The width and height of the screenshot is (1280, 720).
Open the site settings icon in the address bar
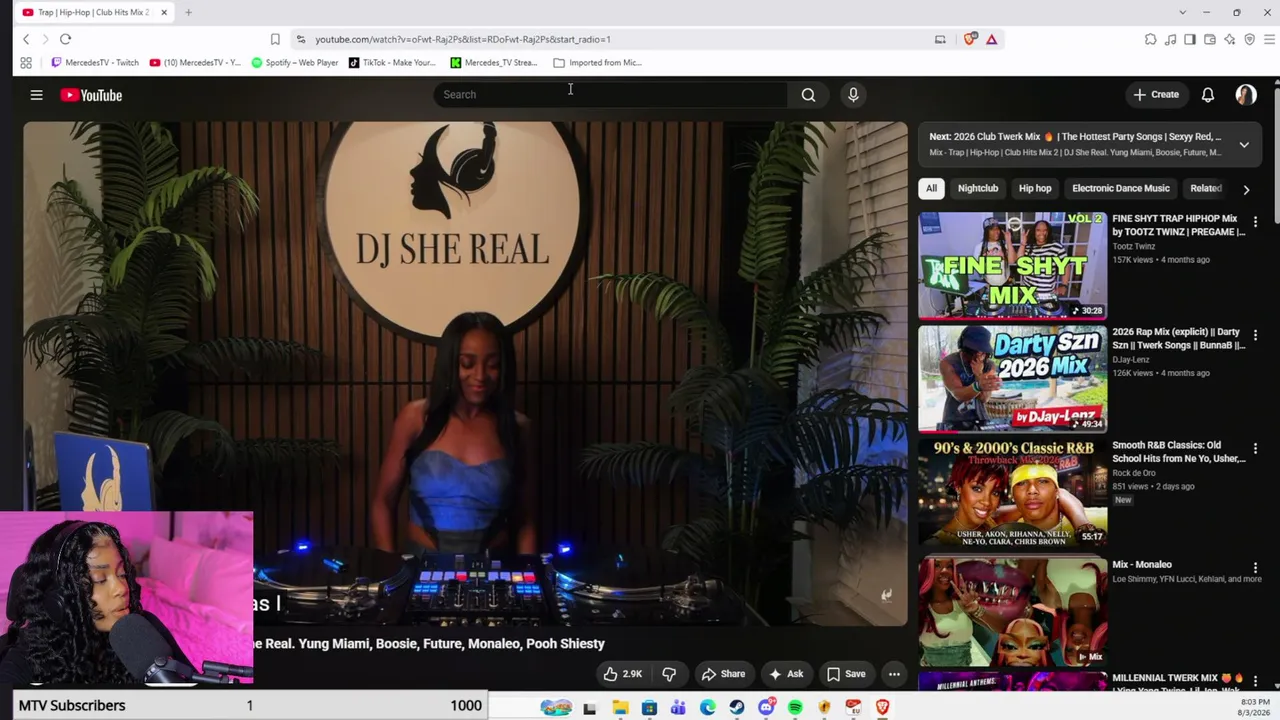300,39
